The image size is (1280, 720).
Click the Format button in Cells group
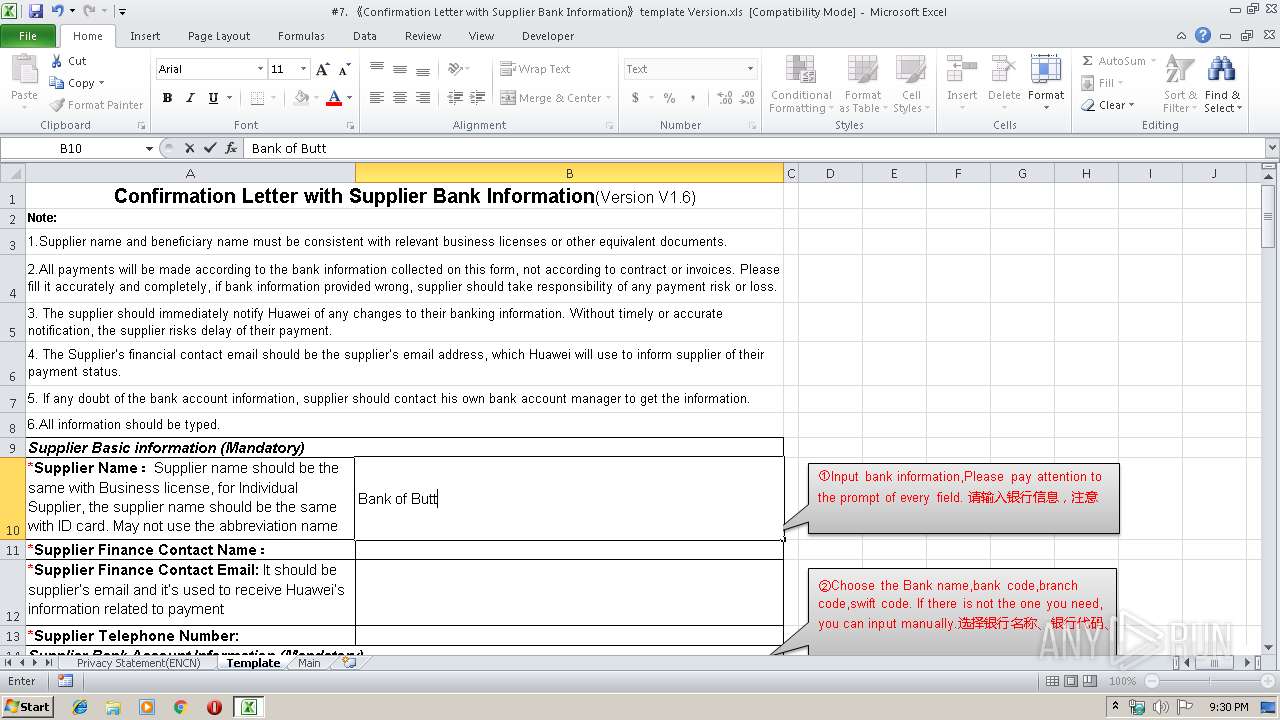(1046, 83)
